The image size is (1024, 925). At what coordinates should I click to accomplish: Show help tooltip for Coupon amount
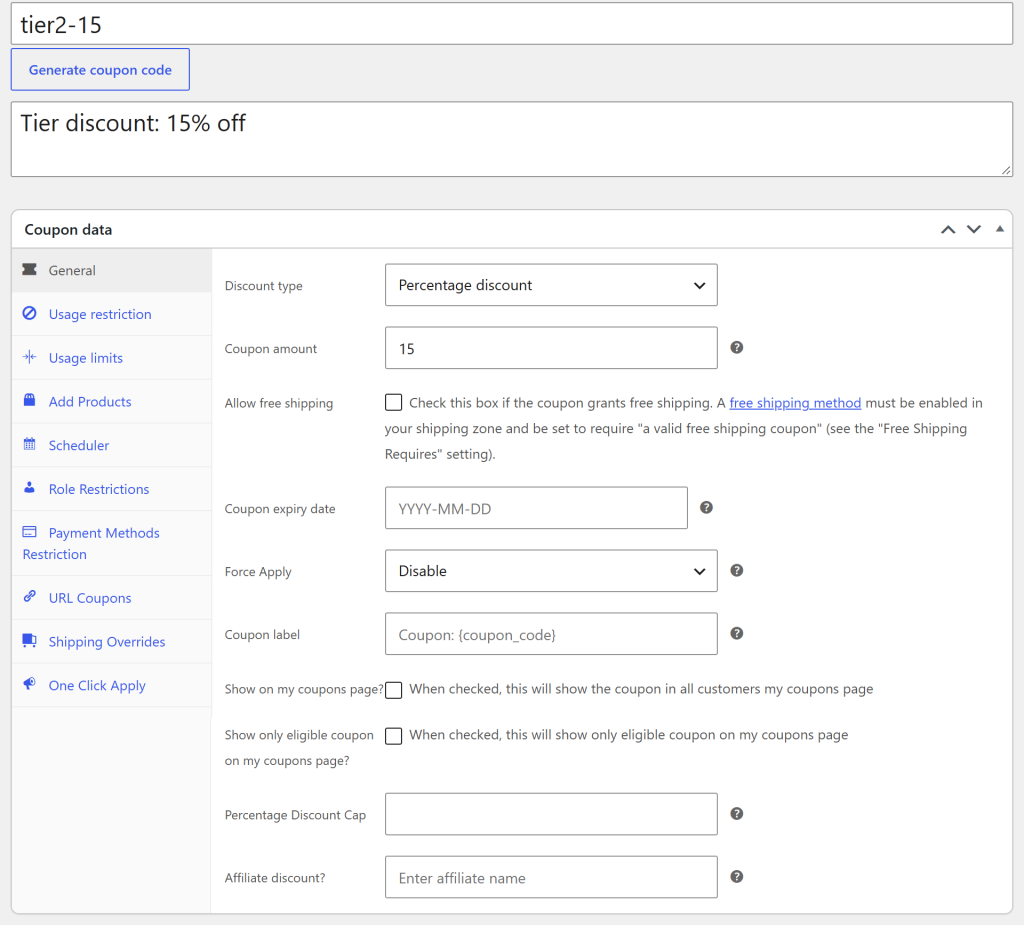click(737, 348)
